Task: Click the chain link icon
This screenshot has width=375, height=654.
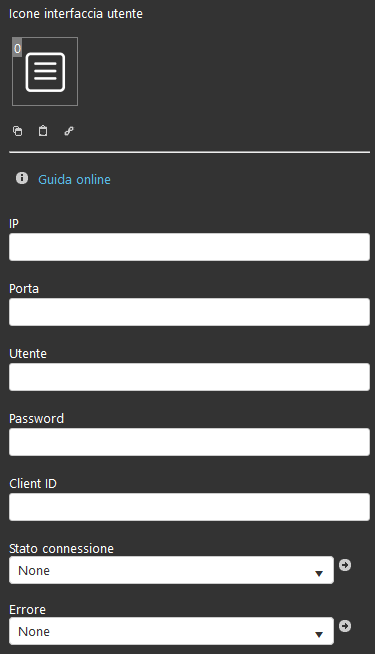Action: 69,131
